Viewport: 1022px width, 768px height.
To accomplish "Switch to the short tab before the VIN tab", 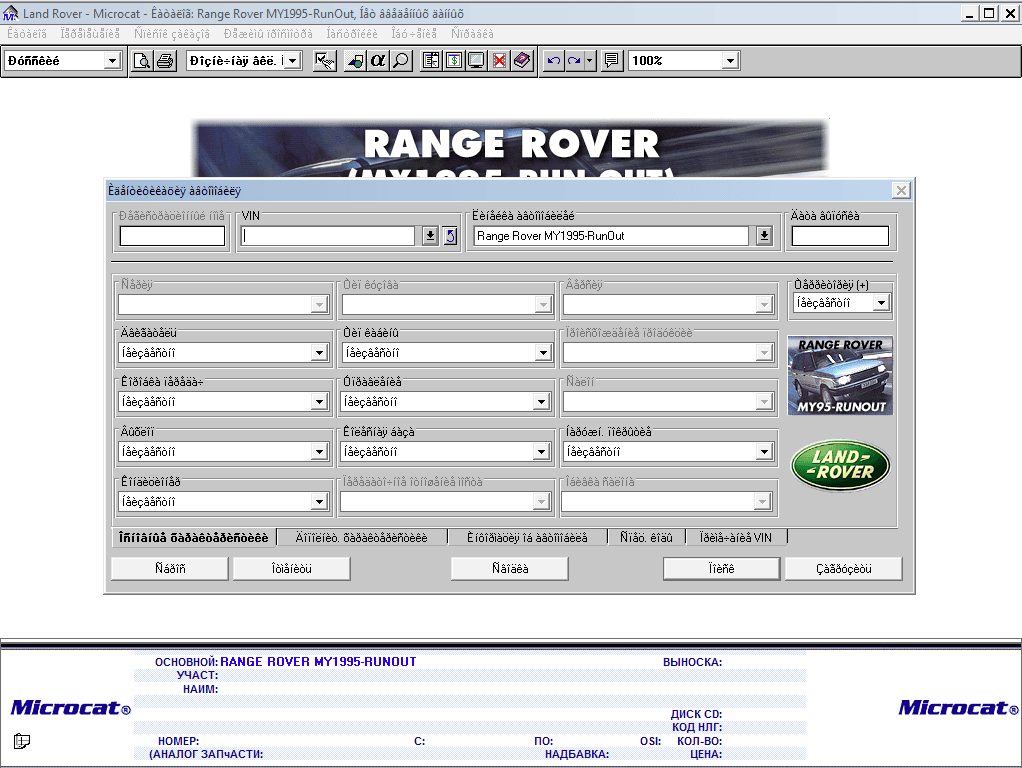I will [646, 537].
